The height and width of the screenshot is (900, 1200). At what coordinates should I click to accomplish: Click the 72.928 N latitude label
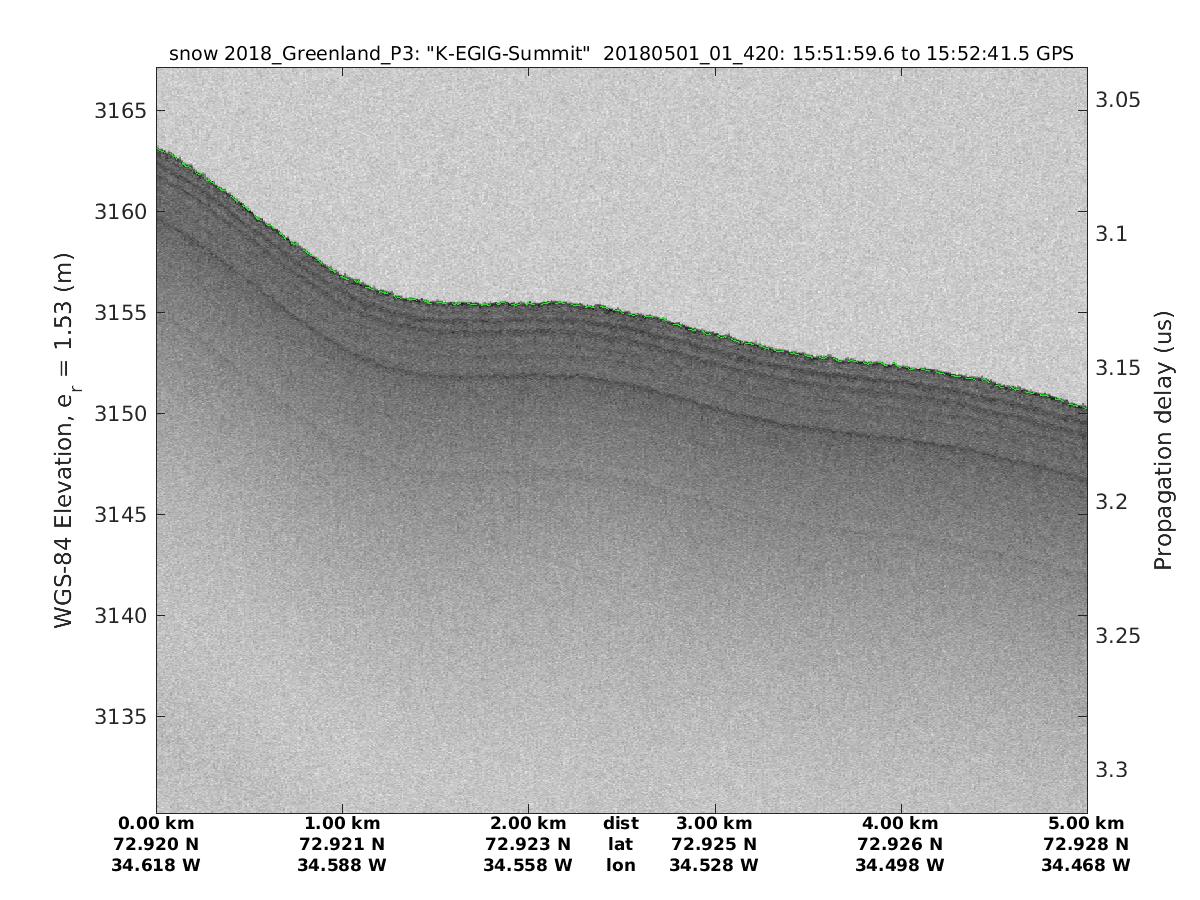coord(1086,843)
